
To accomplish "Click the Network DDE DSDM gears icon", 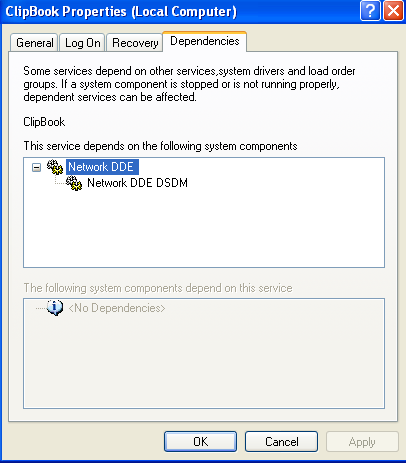I will 74,183.
